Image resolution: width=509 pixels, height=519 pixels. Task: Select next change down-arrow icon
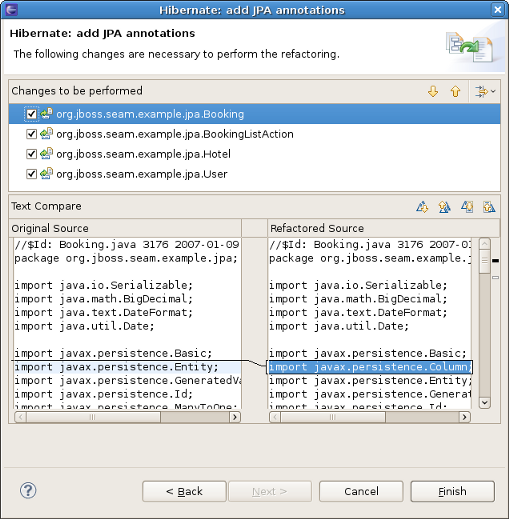433,91
